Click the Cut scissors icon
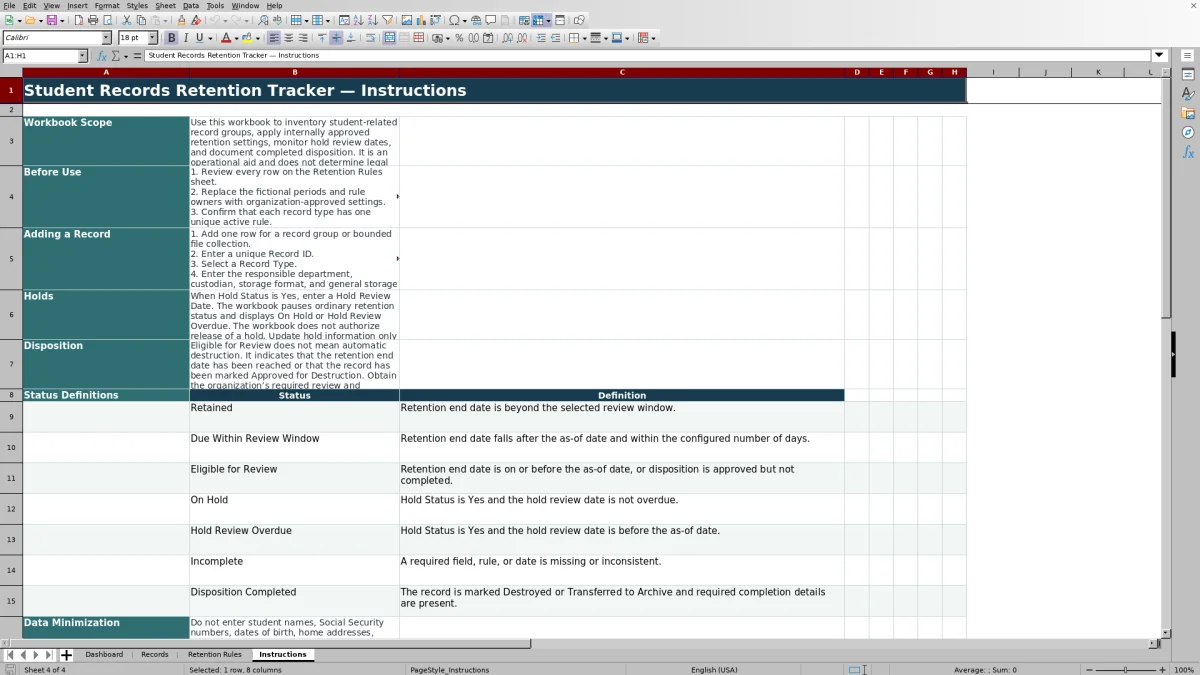 127,20
